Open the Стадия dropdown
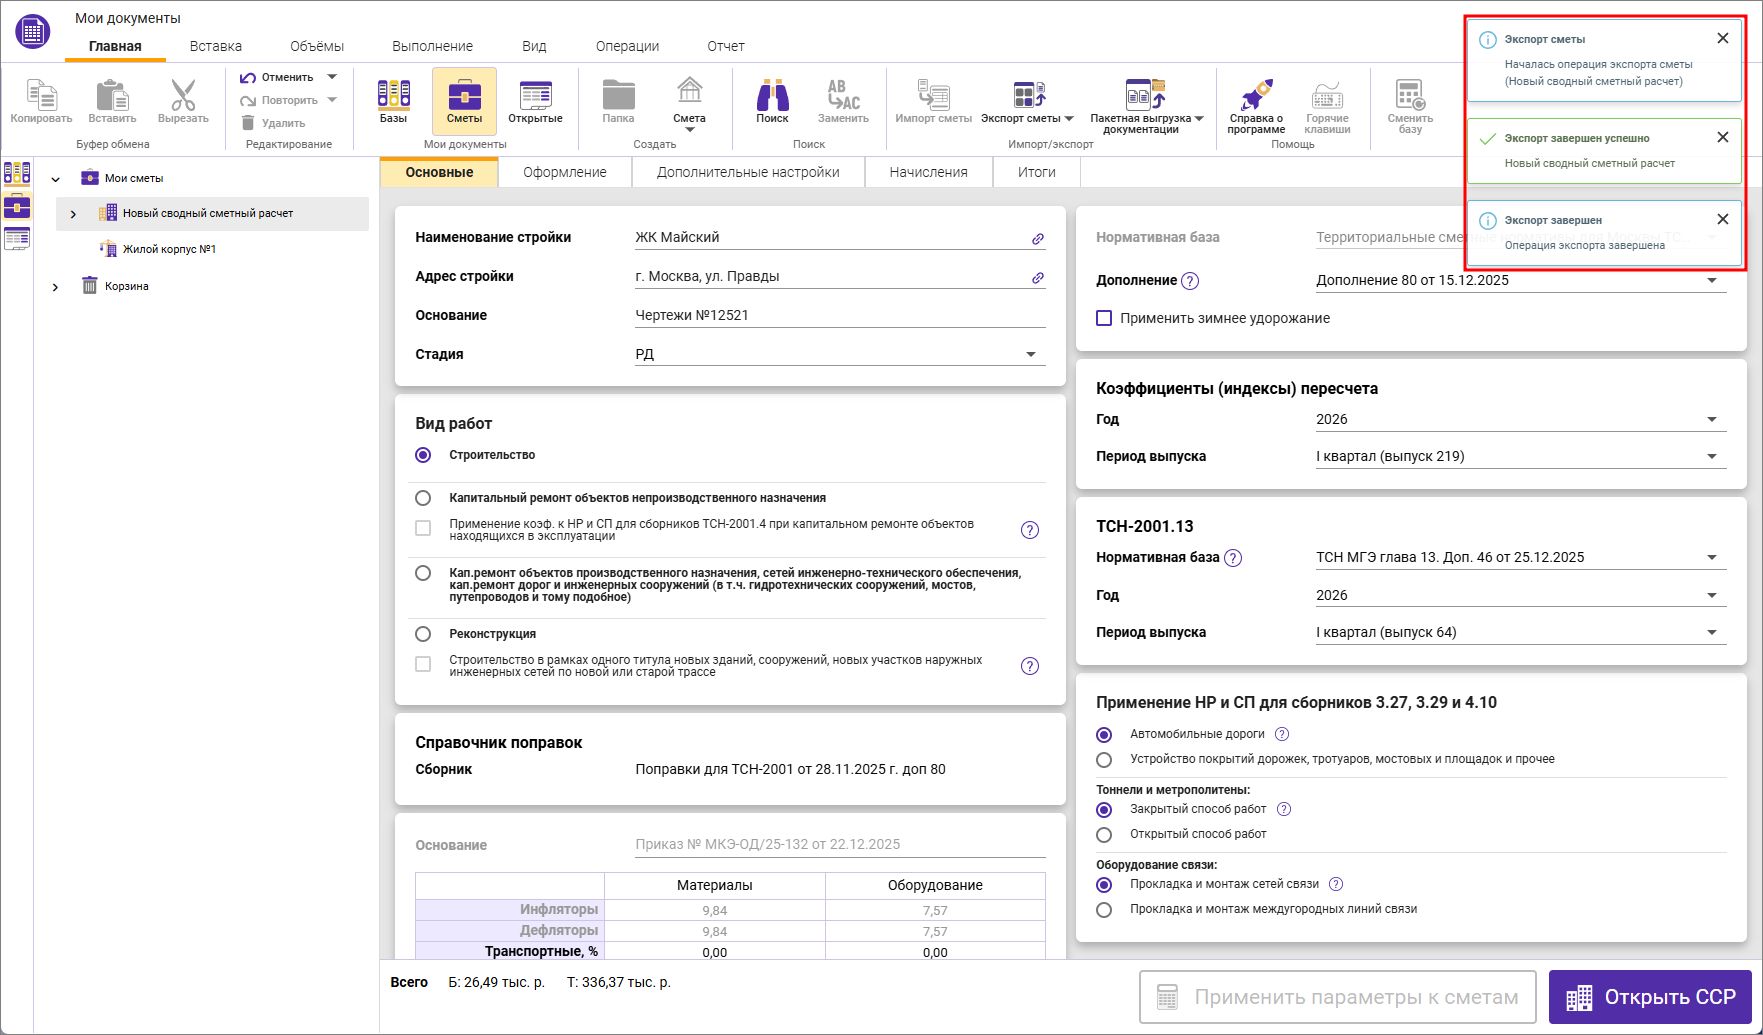This screenshot has height=1035, width=1763. click(1030, 355)
